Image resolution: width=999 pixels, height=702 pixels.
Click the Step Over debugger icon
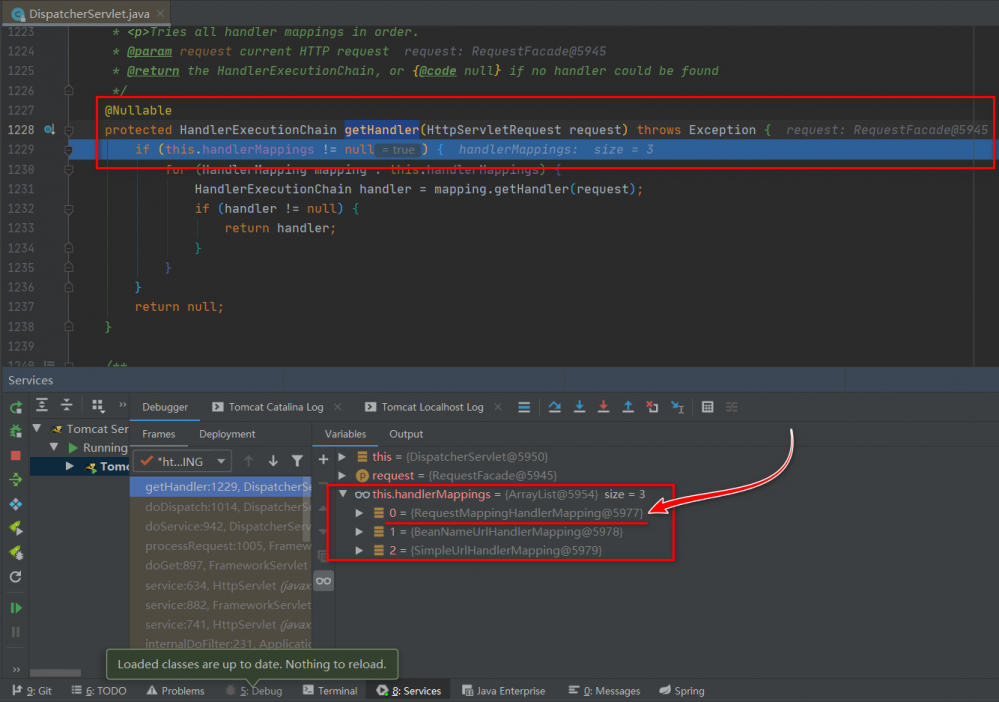pos(555,407)
